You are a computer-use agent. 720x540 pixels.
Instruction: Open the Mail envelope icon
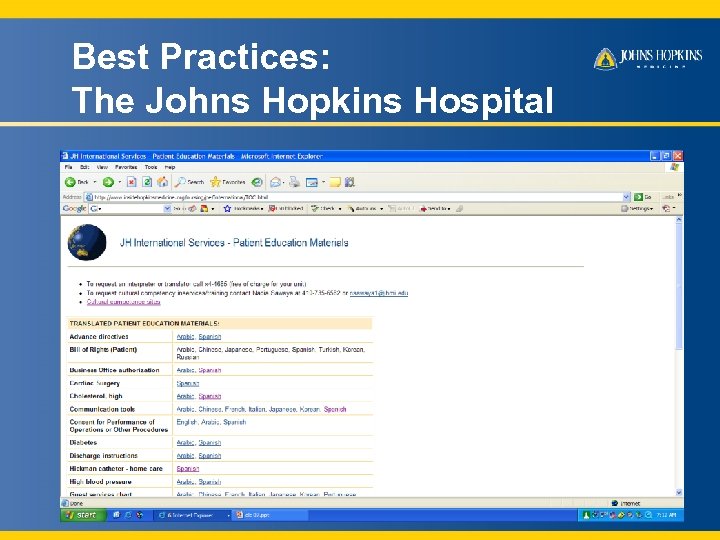276,182
